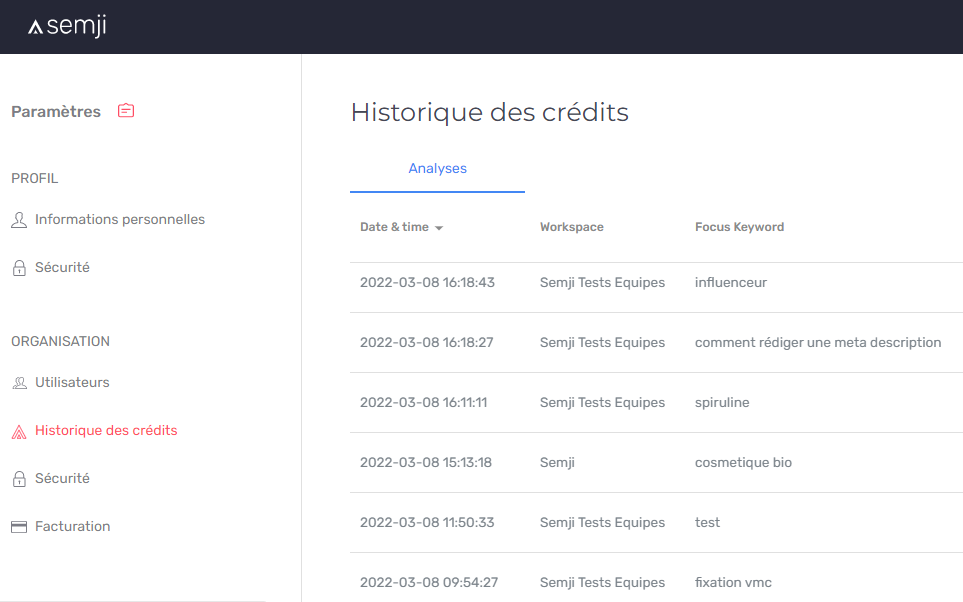Toggle sort arrow next to Date & time
The image size is (963, 602).
[x=439, y=228]
